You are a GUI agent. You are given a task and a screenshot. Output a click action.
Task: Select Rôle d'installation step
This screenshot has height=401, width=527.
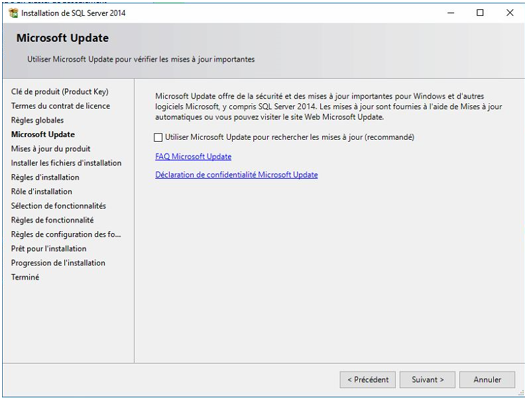tap(42, 192)
